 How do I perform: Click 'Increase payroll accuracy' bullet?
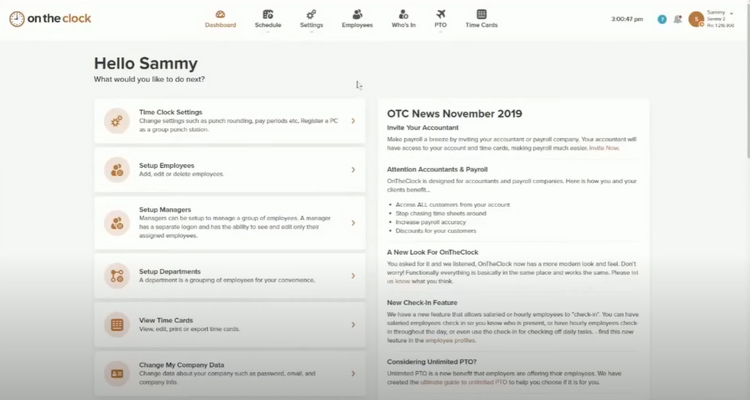(430, 222)
